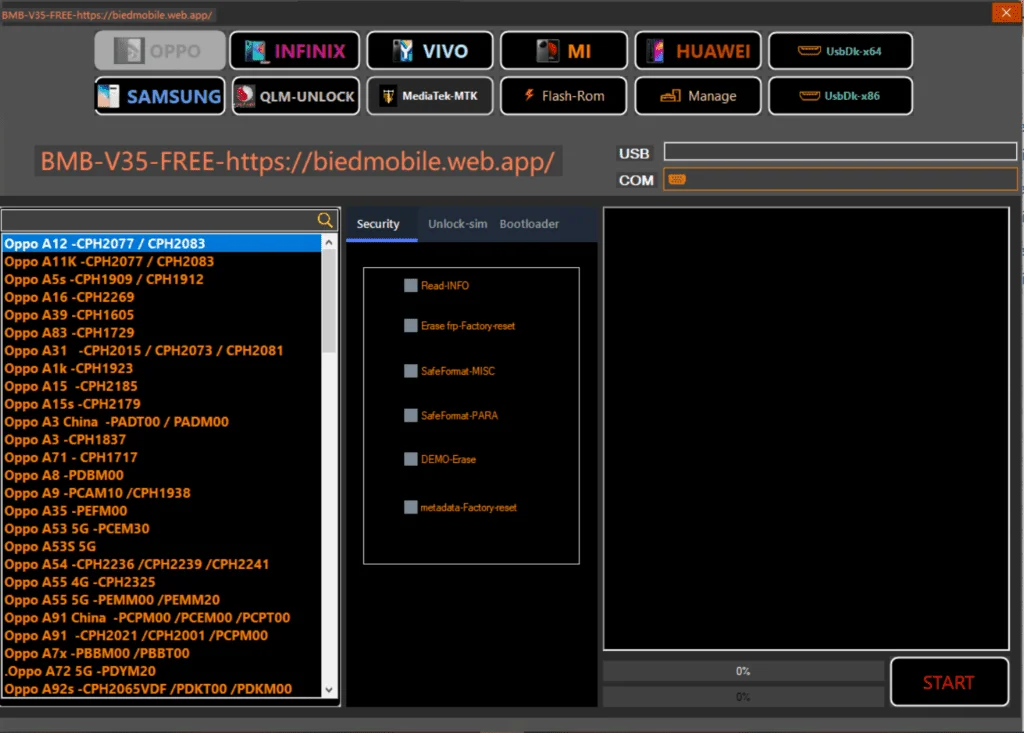Screen dimensions: 1024x733
Task: Select Oppo A12 -CPH2077 / CPH2083
Action: (162, 244)
